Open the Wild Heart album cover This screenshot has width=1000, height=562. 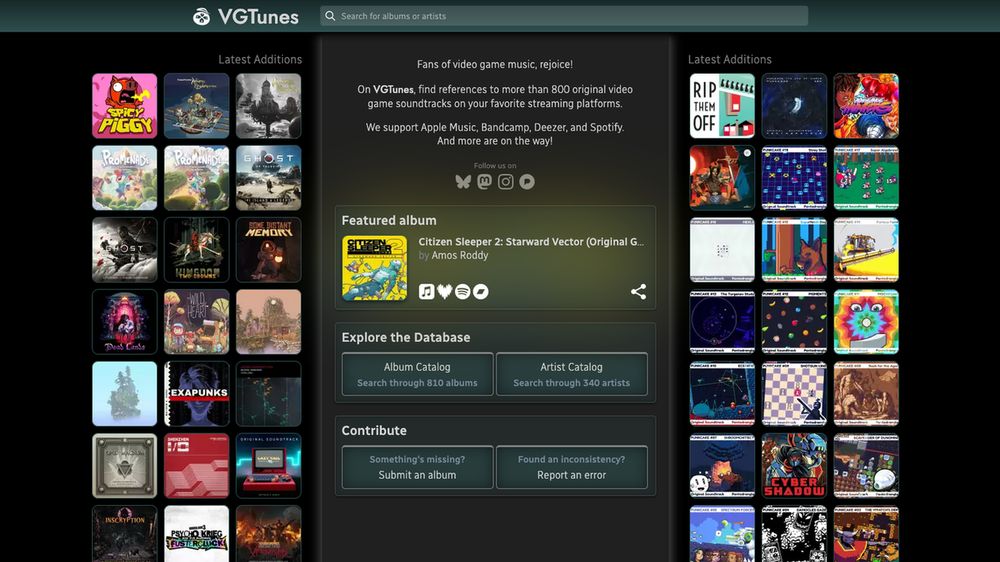pos(196,322)
